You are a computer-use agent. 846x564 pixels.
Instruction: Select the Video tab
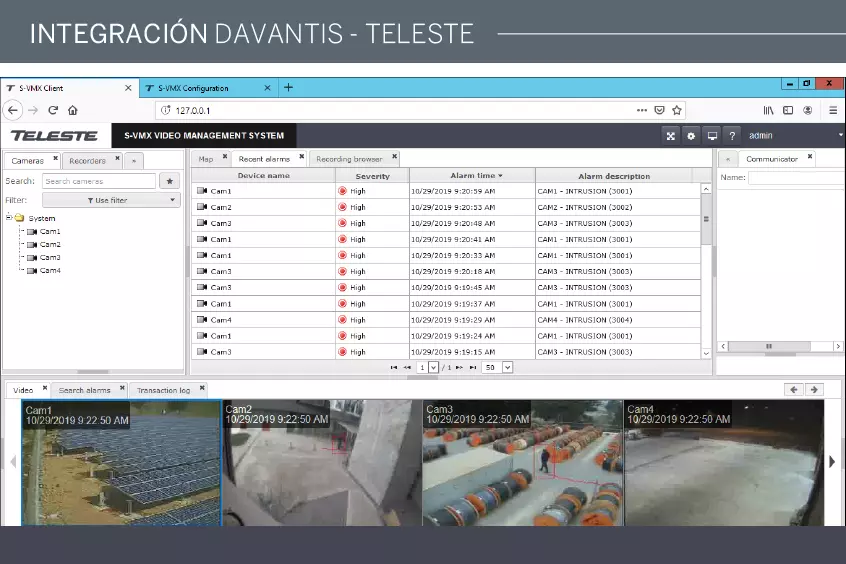23,390
